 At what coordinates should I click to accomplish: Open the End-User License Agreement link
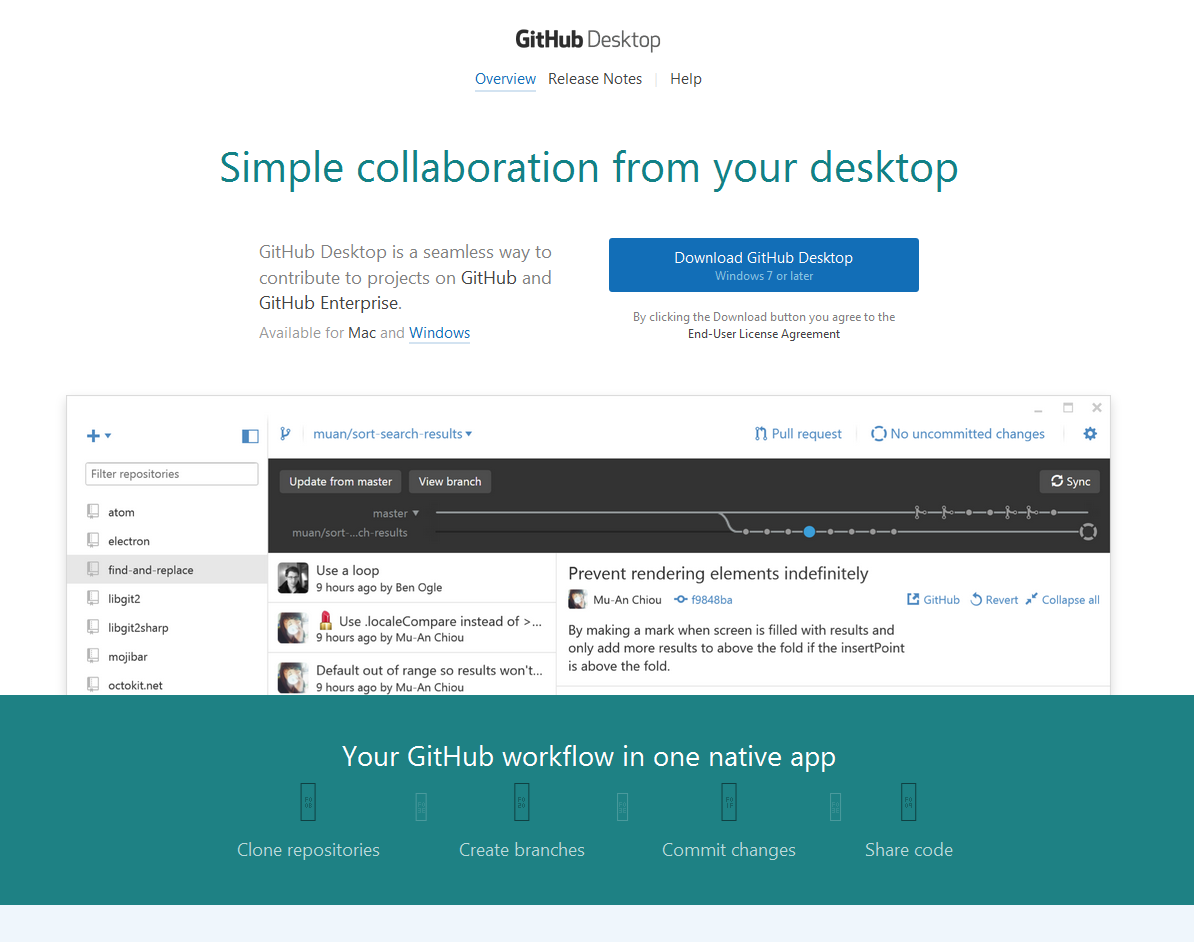coord(764,334)
